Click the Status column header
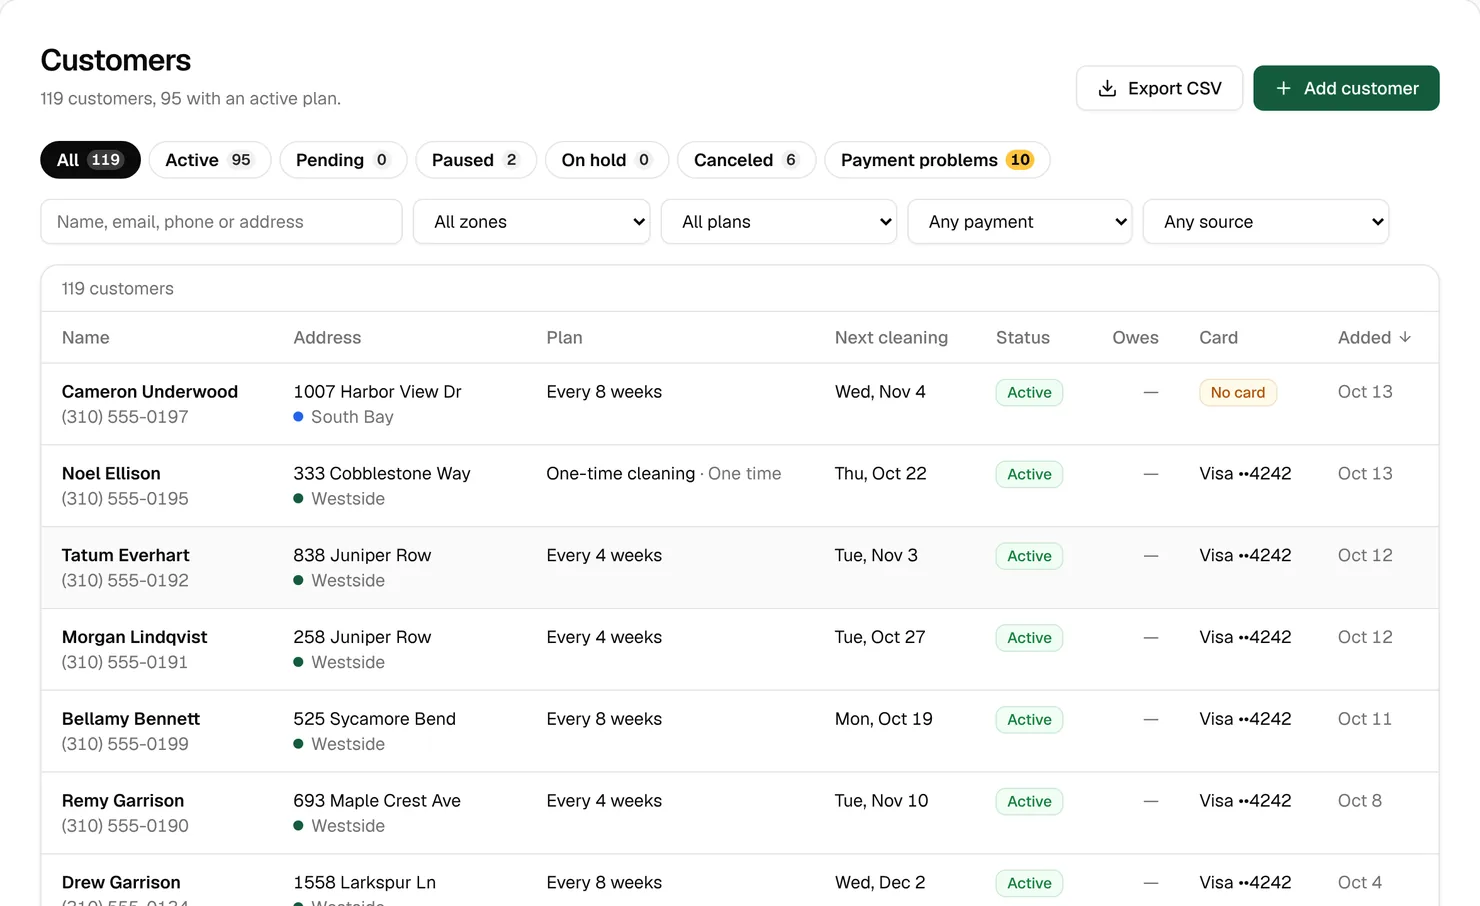Screen dimensions: 1480x906 [1023, 338]
